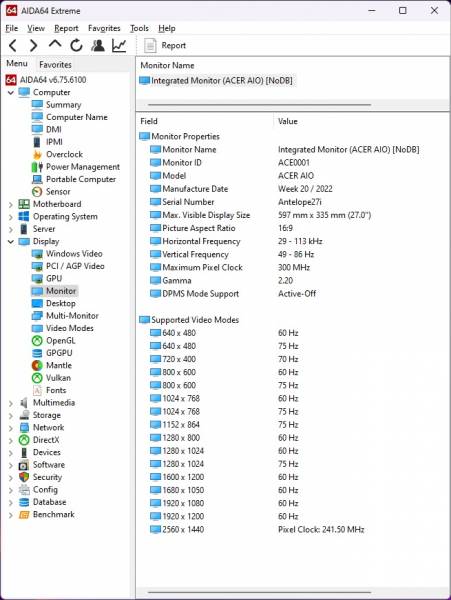Open DMI tree item
This screenshot has height=600, width=451.
[54, 129]
